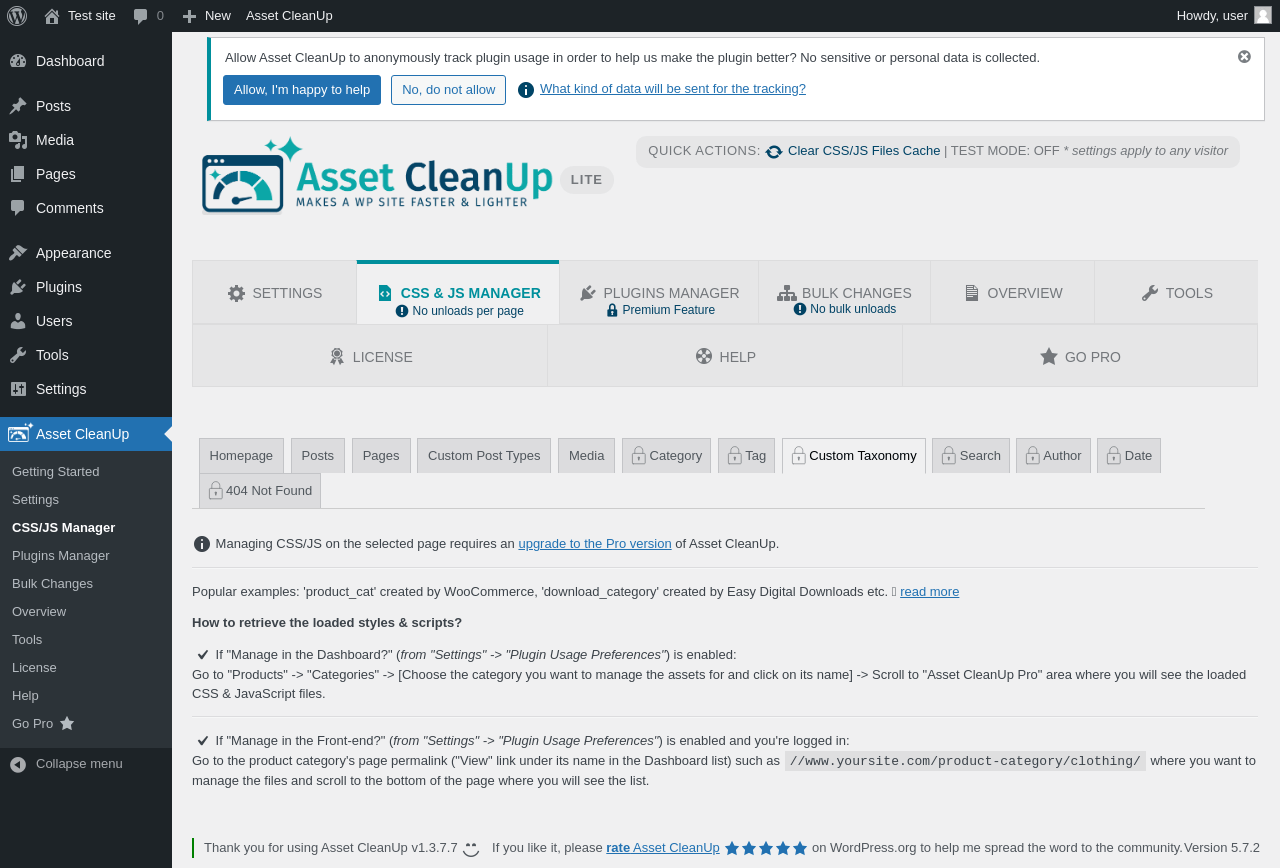
Task: Switch to the SETTINGS tab
Action: click(275, 293)
